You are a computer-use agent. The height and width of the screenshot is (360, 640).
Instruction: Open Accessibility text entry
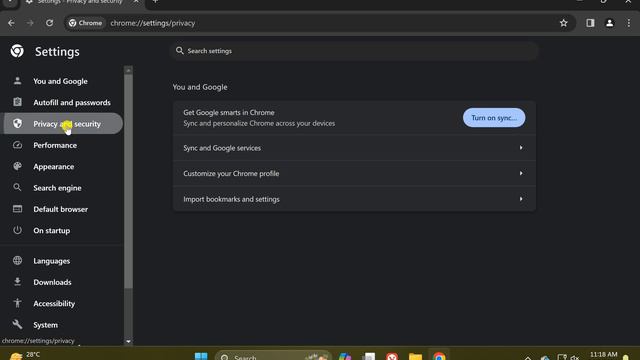(x=54, y=304)
